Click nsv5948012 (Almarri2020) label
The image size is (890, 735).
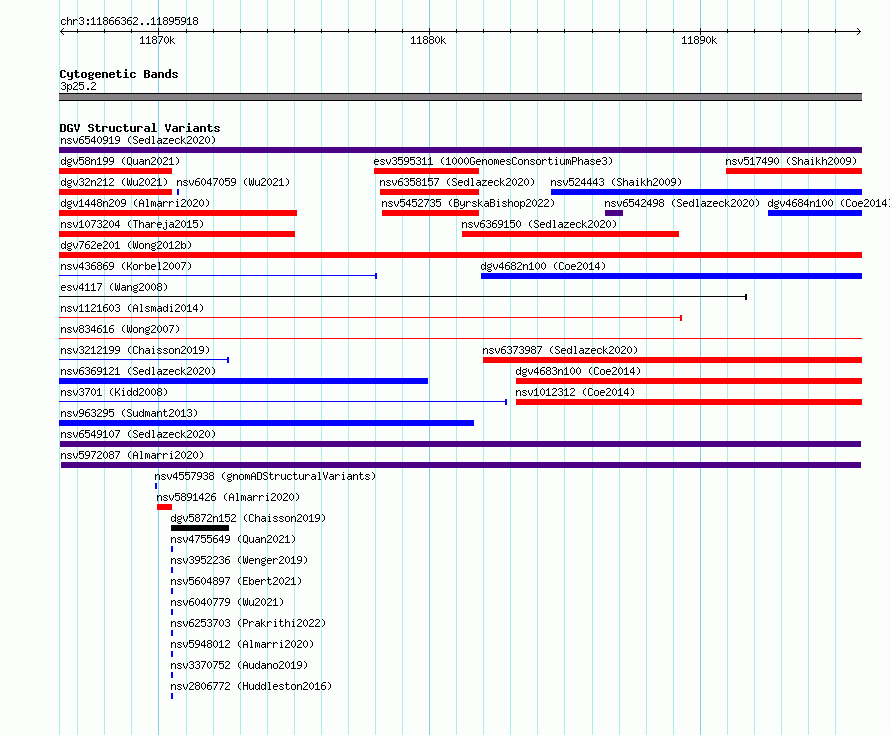242,644
